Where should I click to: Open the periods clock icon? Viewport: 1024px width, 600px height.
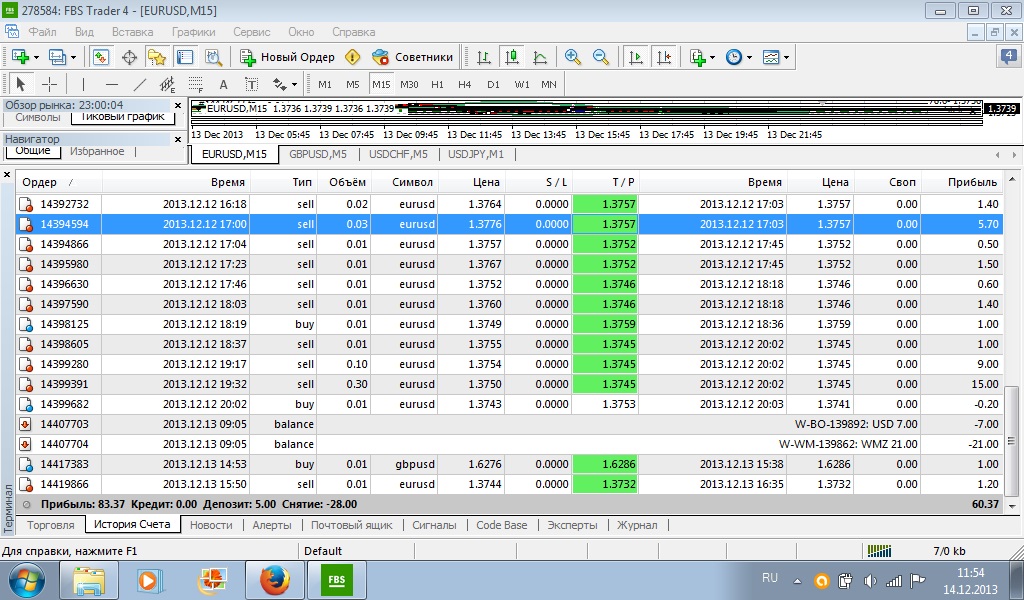(x=734, y=57)
